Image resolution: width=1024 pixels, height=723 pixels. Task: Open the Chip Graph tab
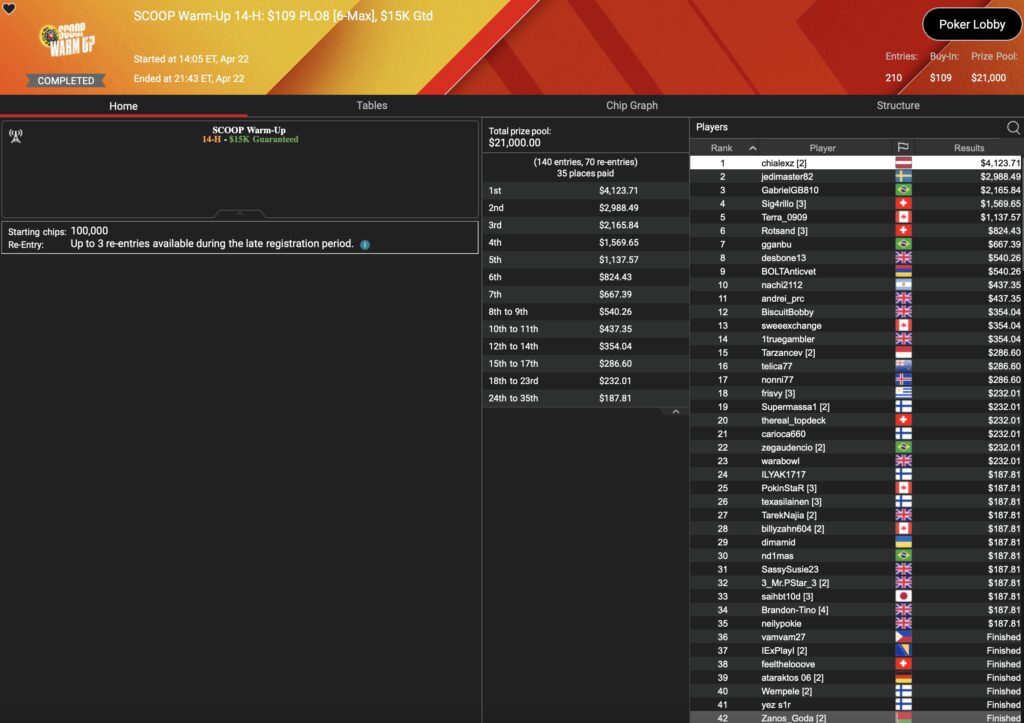point(632,106)
